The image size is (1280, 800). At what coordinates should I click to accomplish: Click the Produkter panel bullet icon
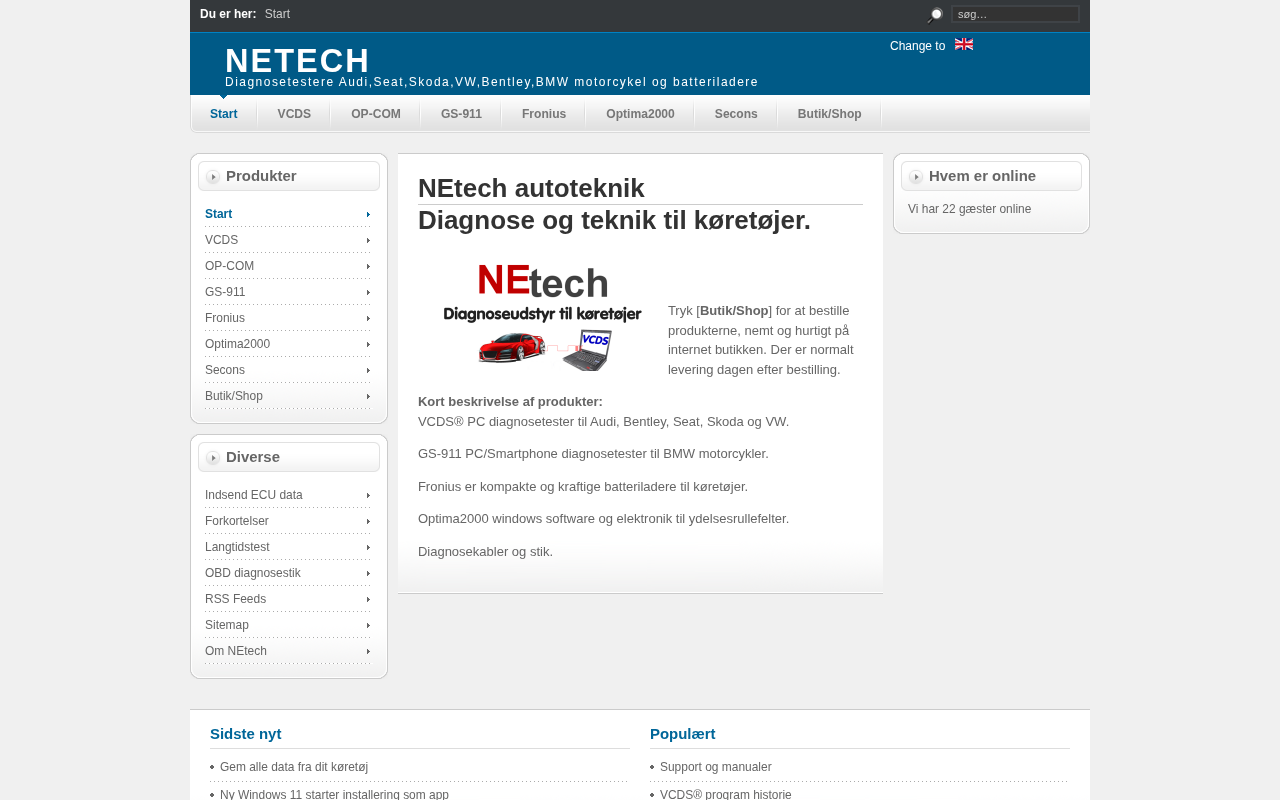(x=213, y=177)
